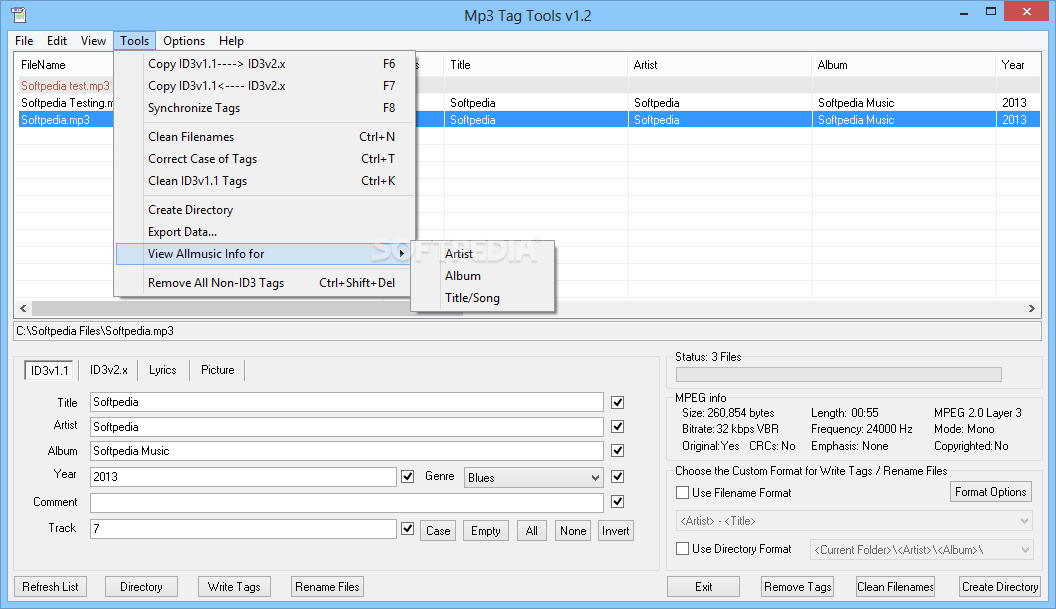Click the Title input field
1056x609 pixels.
[x=346, y=402]
